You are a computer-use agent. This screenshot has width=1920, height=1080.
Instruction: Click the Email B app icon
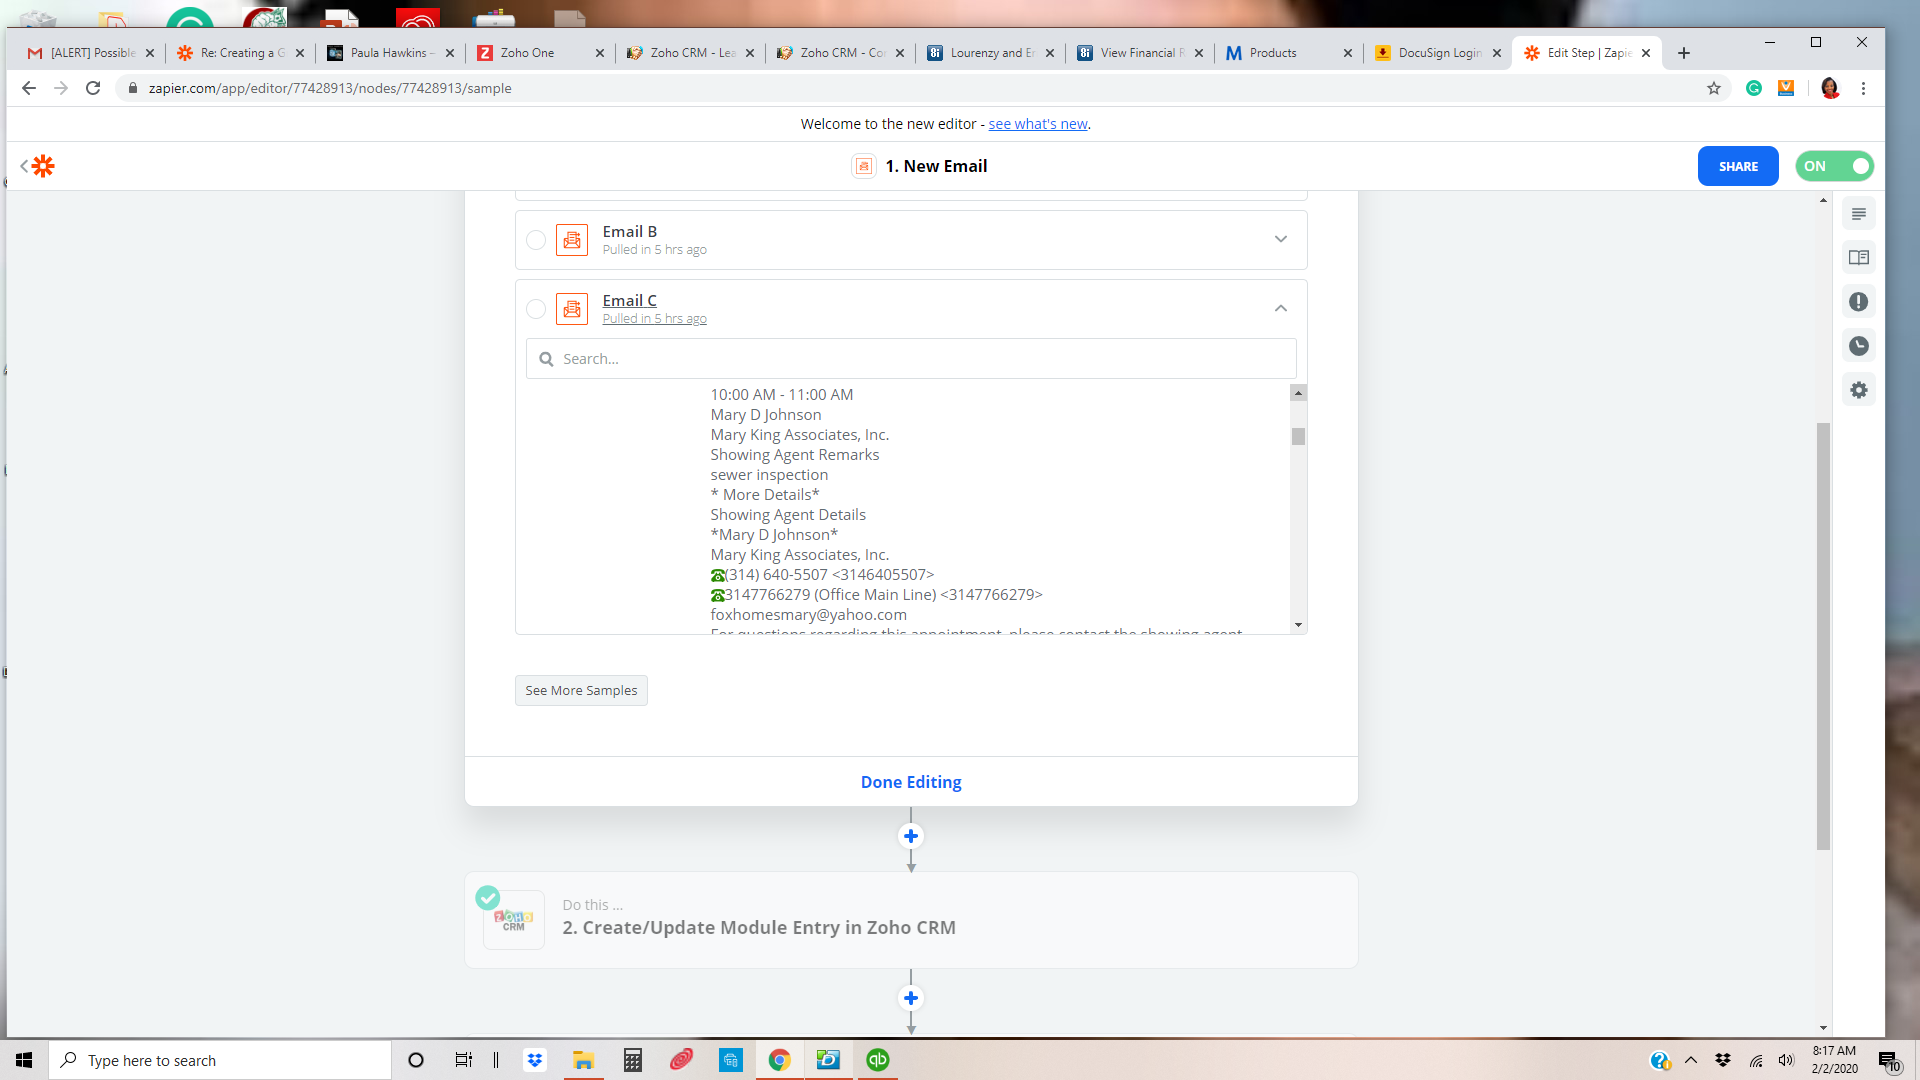[572, 240]
